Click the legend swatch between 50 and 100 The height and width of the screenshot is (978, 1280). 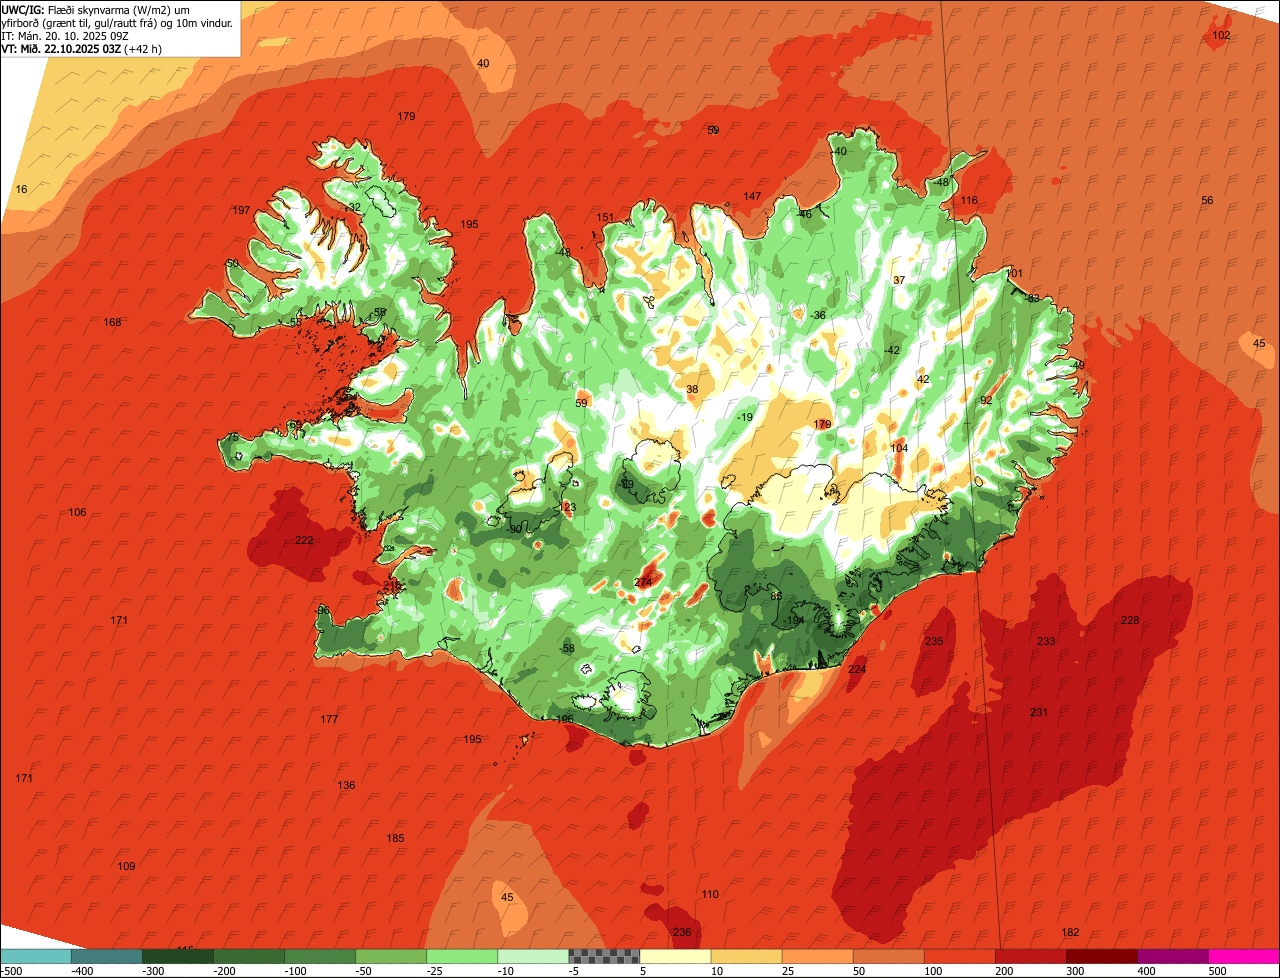click(888, 956)
